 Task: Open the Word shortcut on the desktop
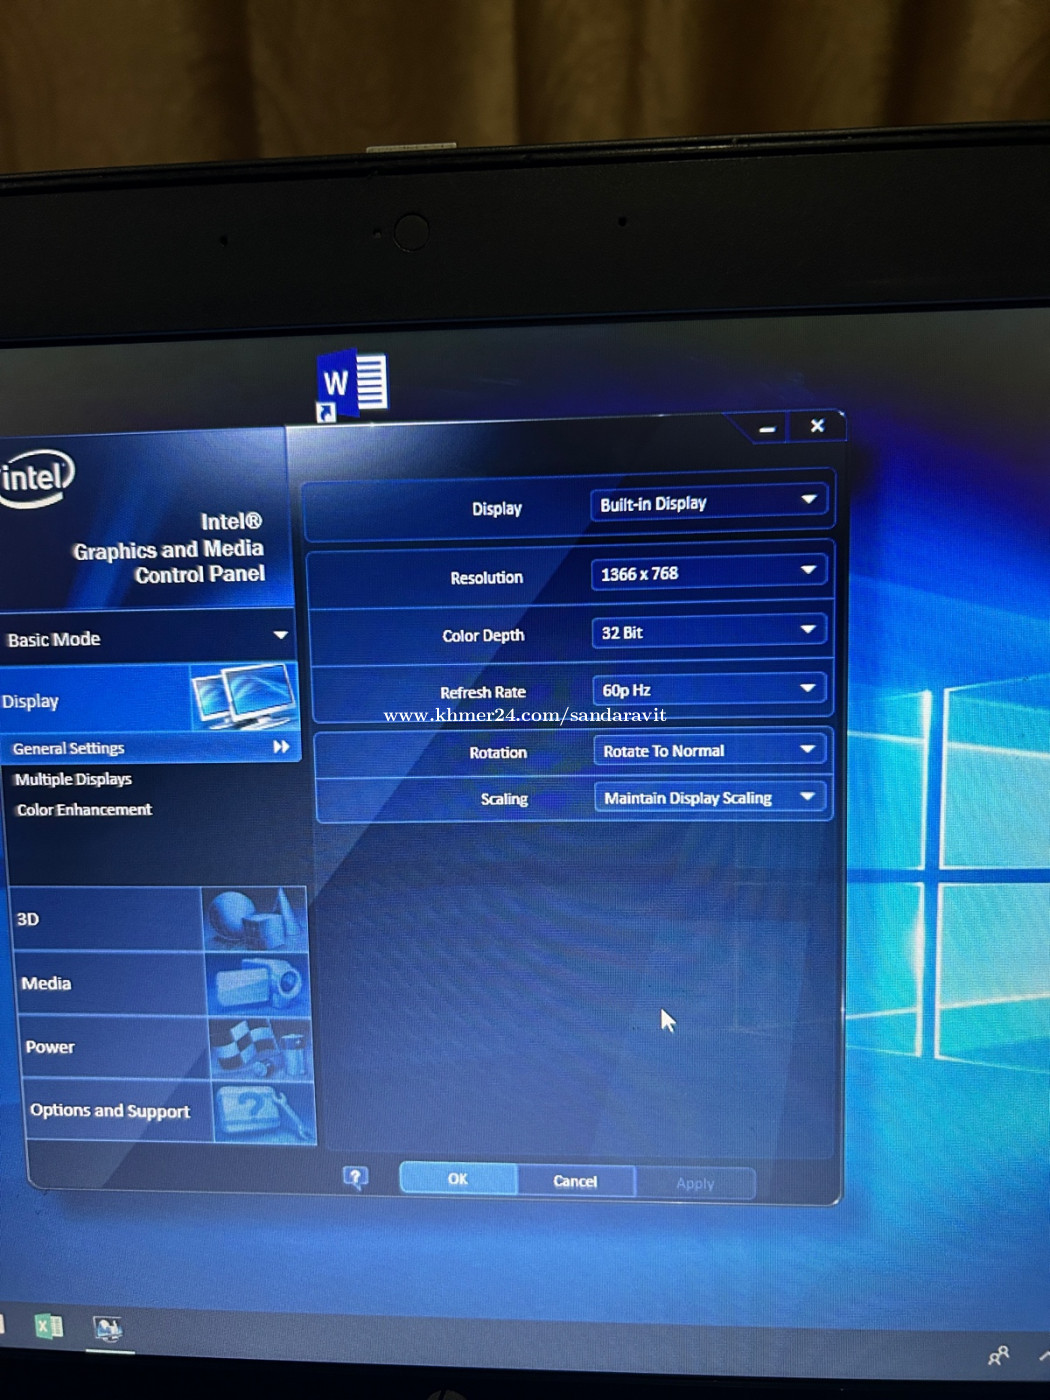[x=352, y=385]
